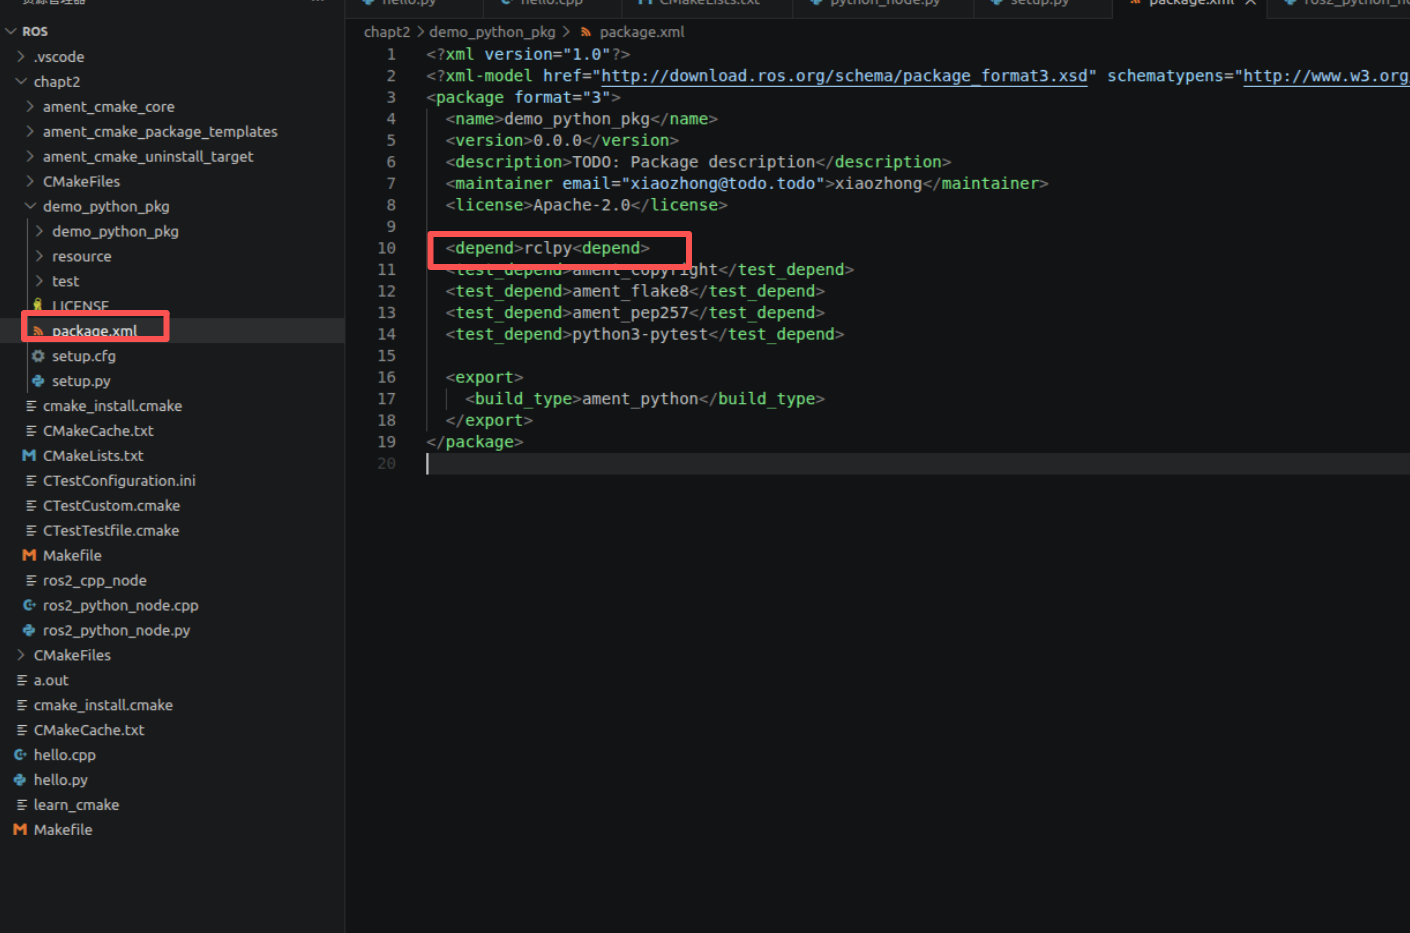Image resolution: width=1410 pixels, height=933 pixels.
Task: Click the Python icon beside ros2_python_node.py
Action: (x=29, y=631)
